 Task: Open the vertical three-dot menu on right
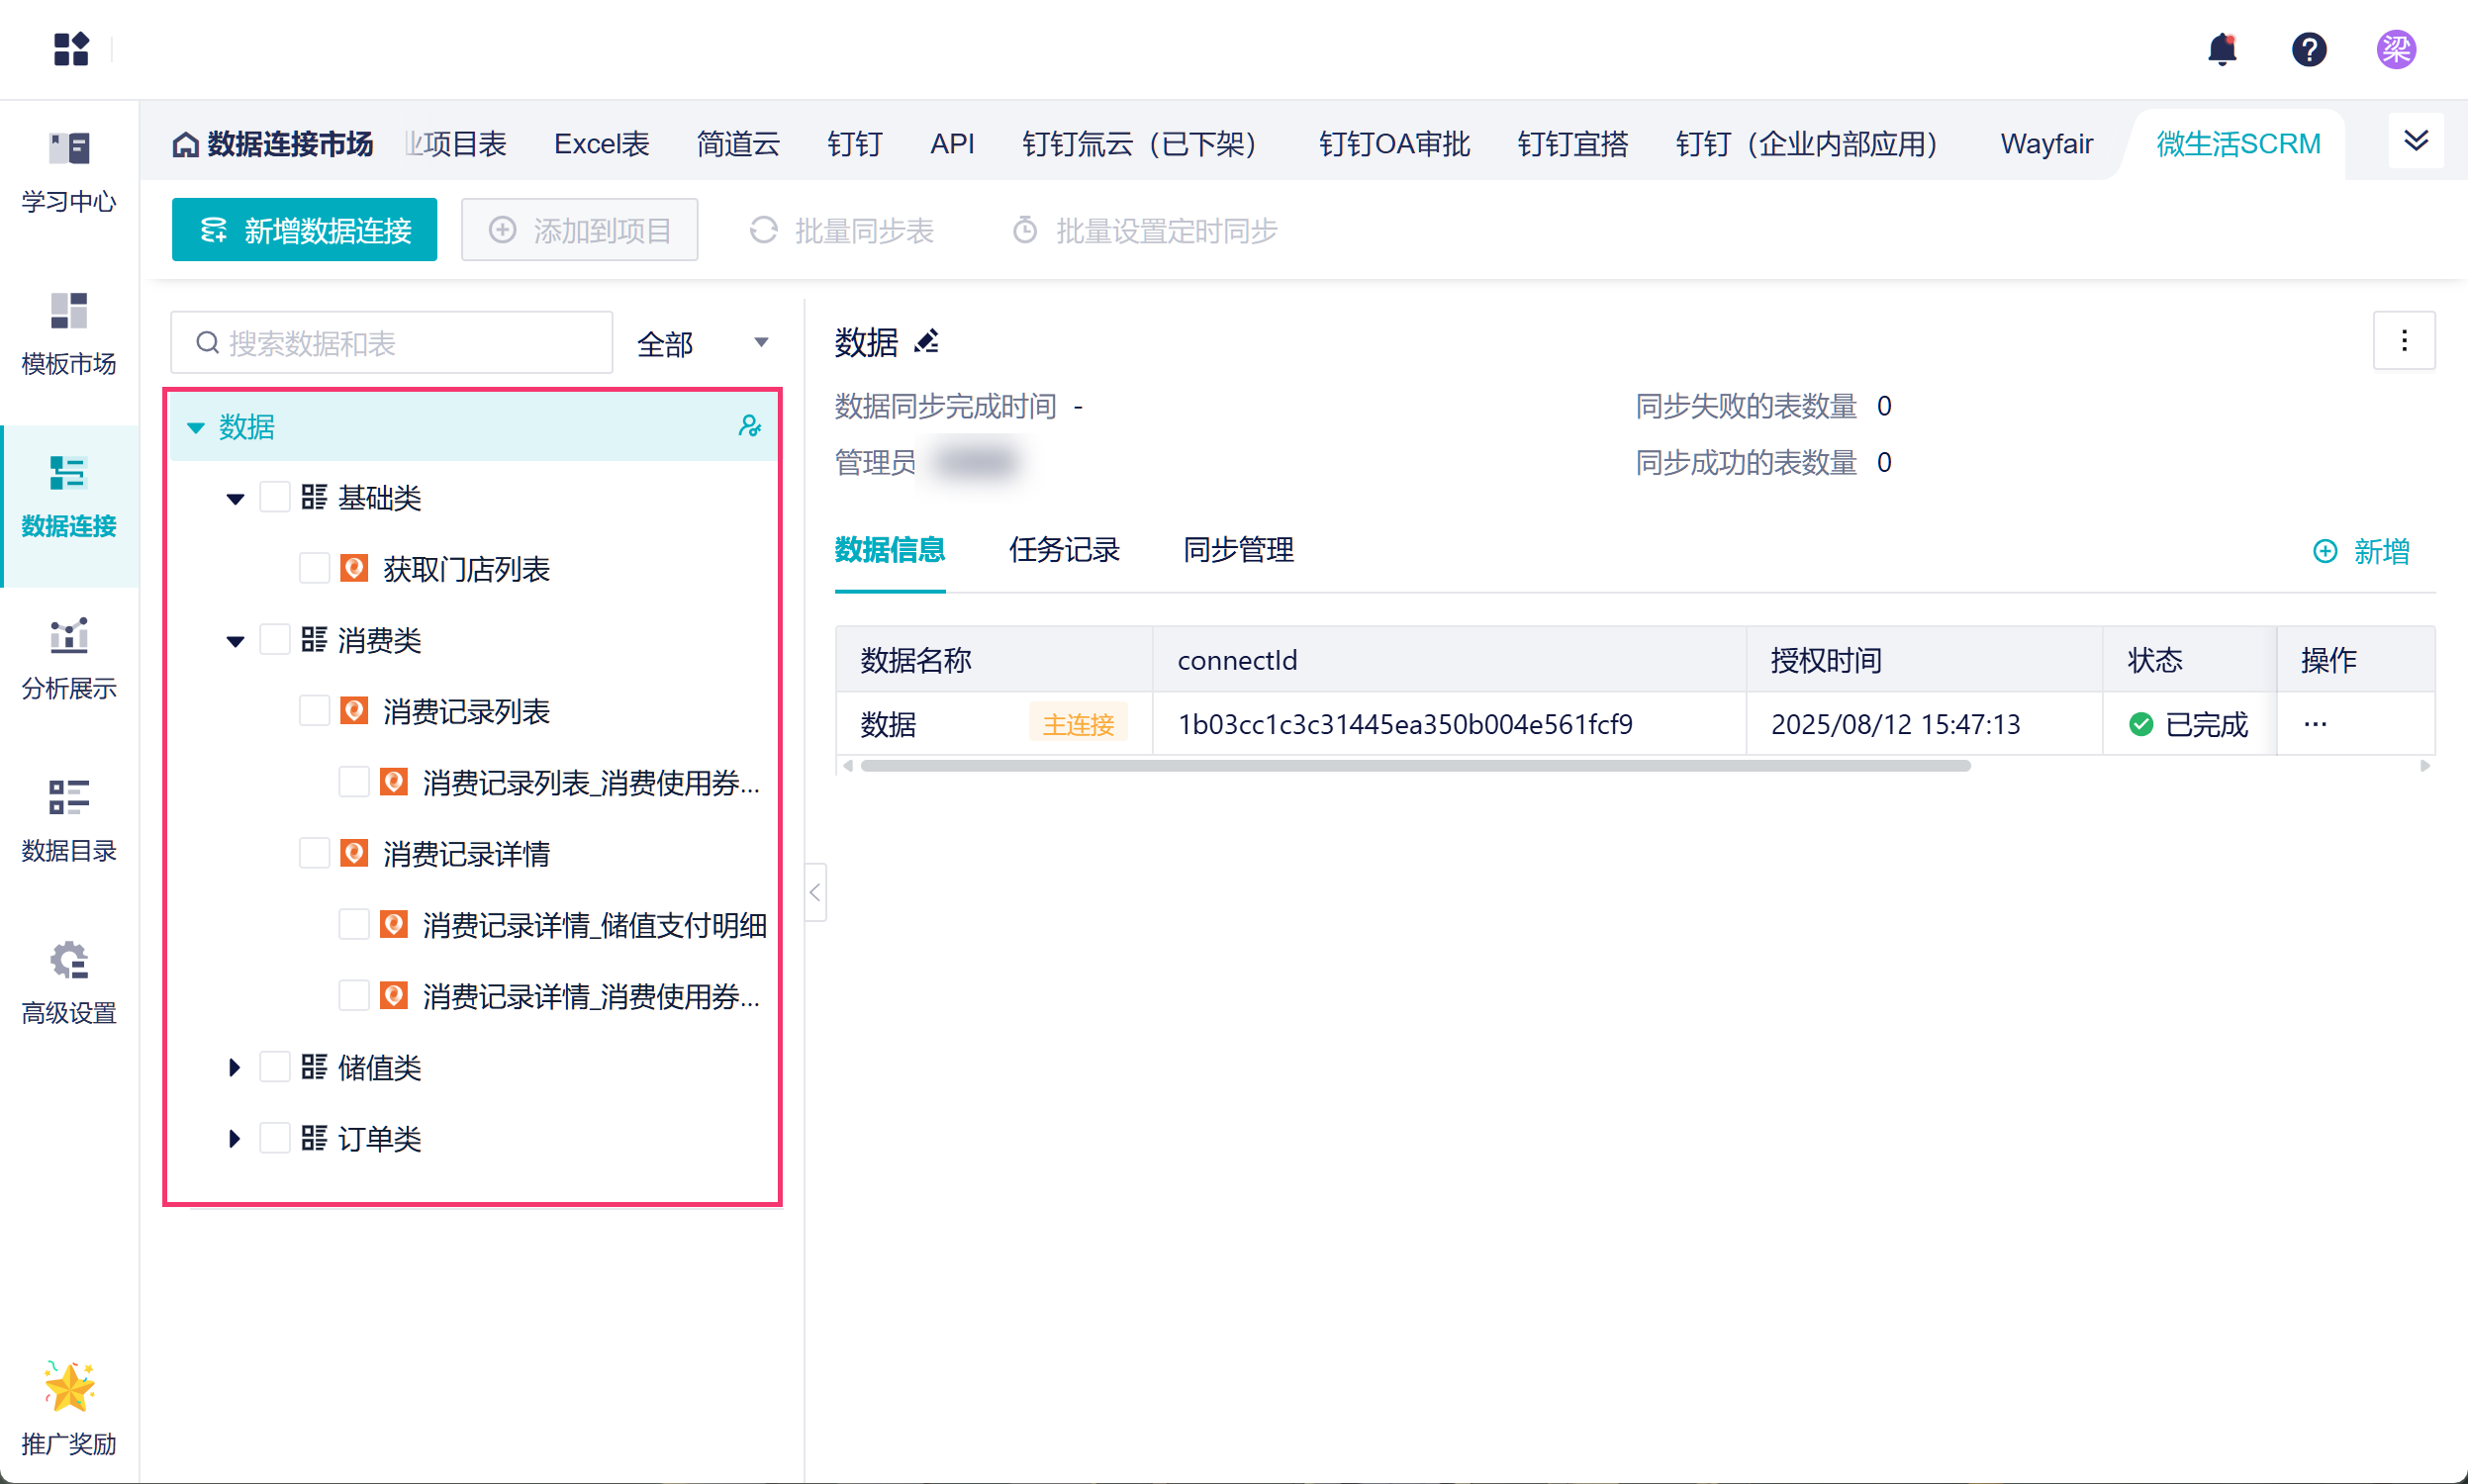tap(2403, 342)
